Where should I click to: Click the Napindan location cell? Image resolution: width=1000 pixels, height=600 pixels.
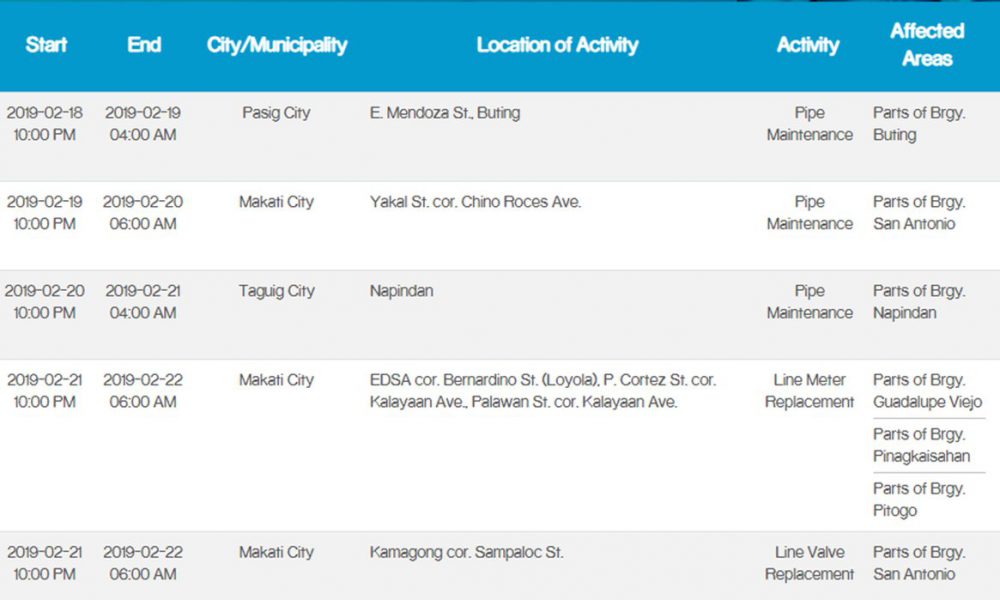(x=401, y=291)
